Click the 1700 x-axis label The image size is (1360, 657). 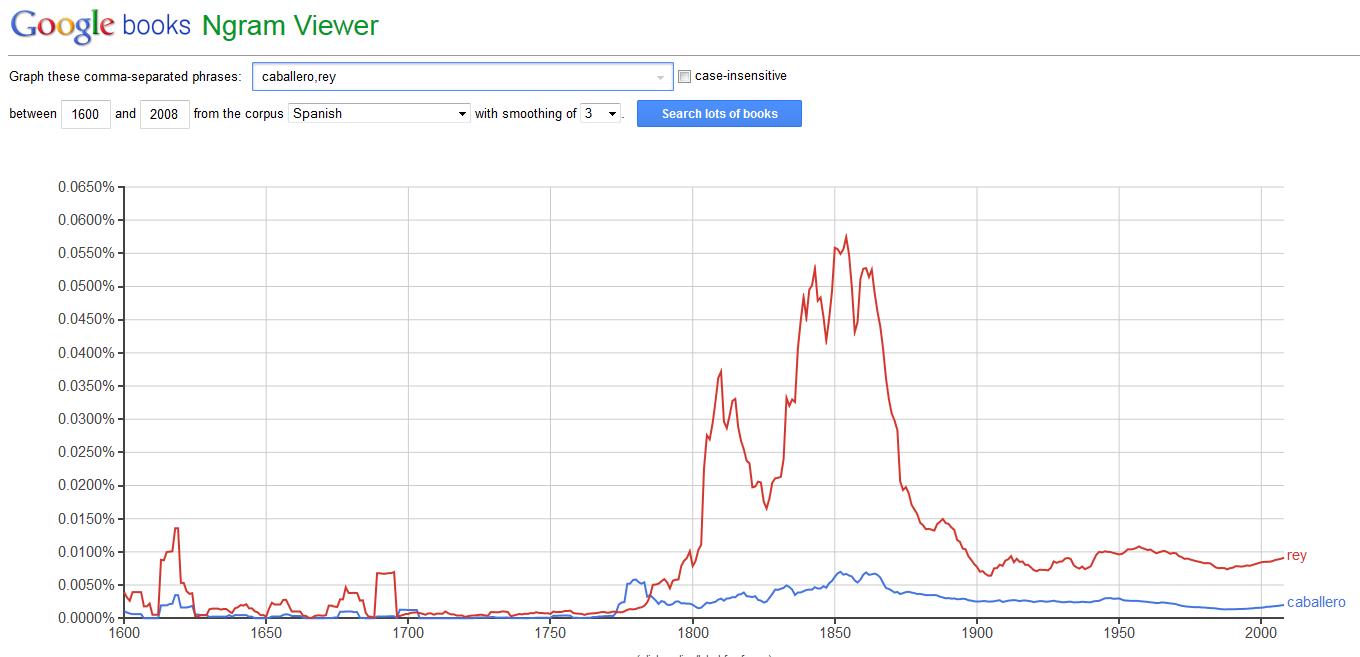(x=408, y=633)
